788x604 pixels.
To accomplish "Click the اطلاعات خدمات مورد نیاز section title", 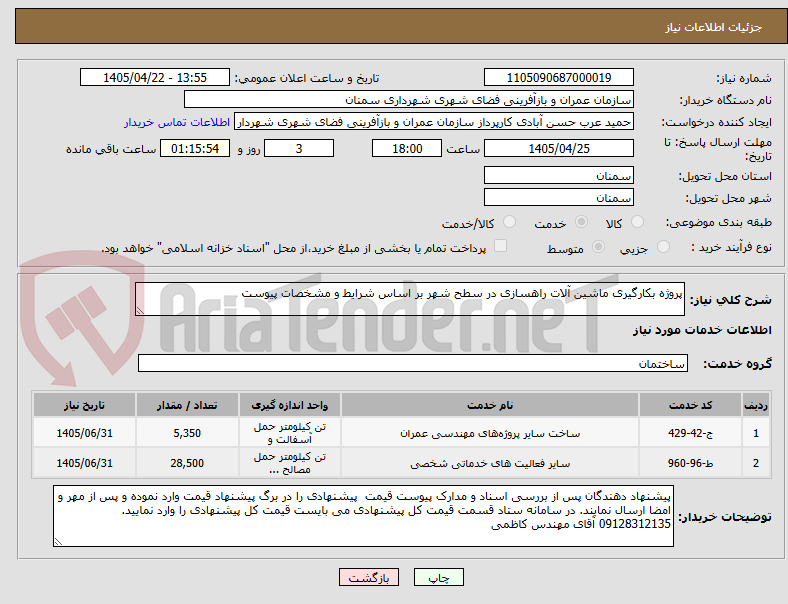I will (702, 330).
